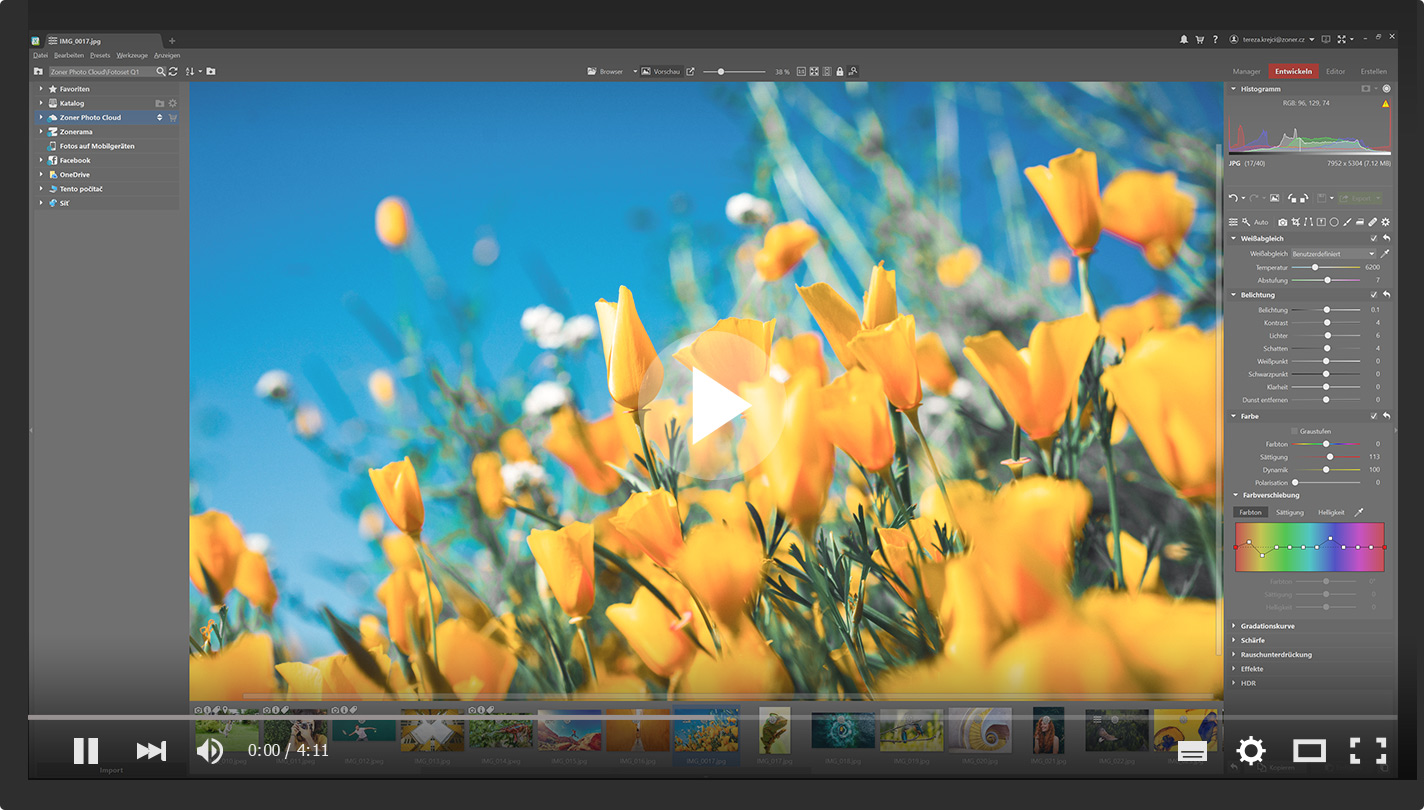The width and height of the screenshot is (1424, 810).
Task: Open the Datei menu
Action: click(41, 55)
